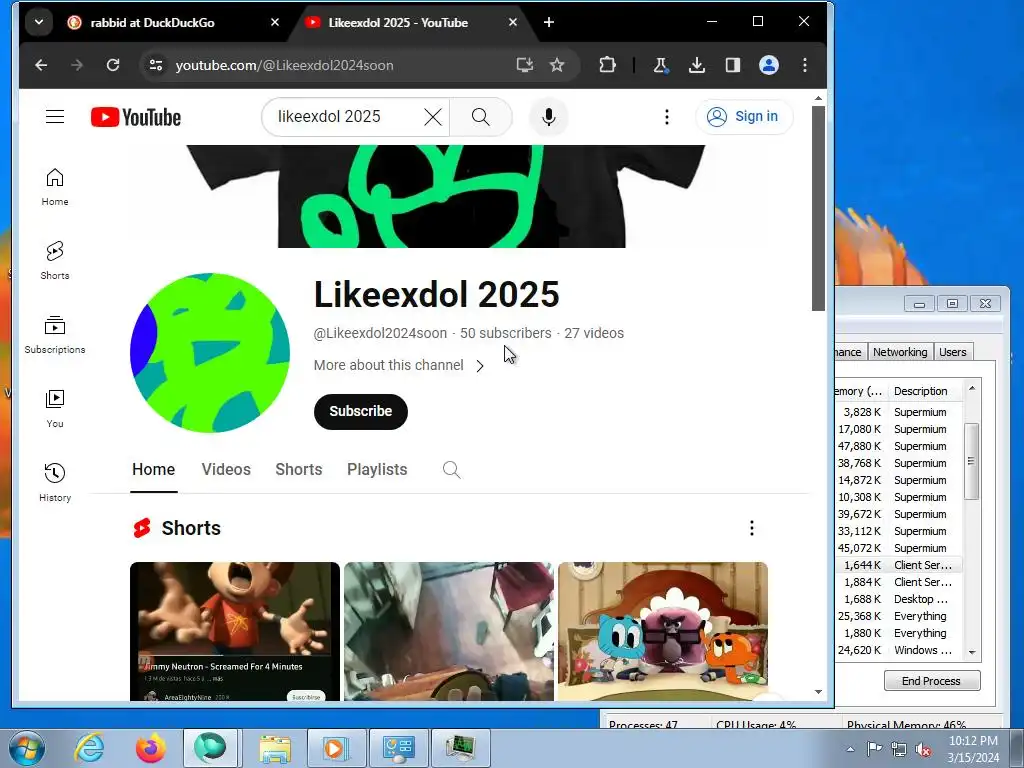Image resolution: width=1024 pixels, height=768 pixels.
Task: Click Task Manager process list scroll down arrow
Action: tap(972, 652)
